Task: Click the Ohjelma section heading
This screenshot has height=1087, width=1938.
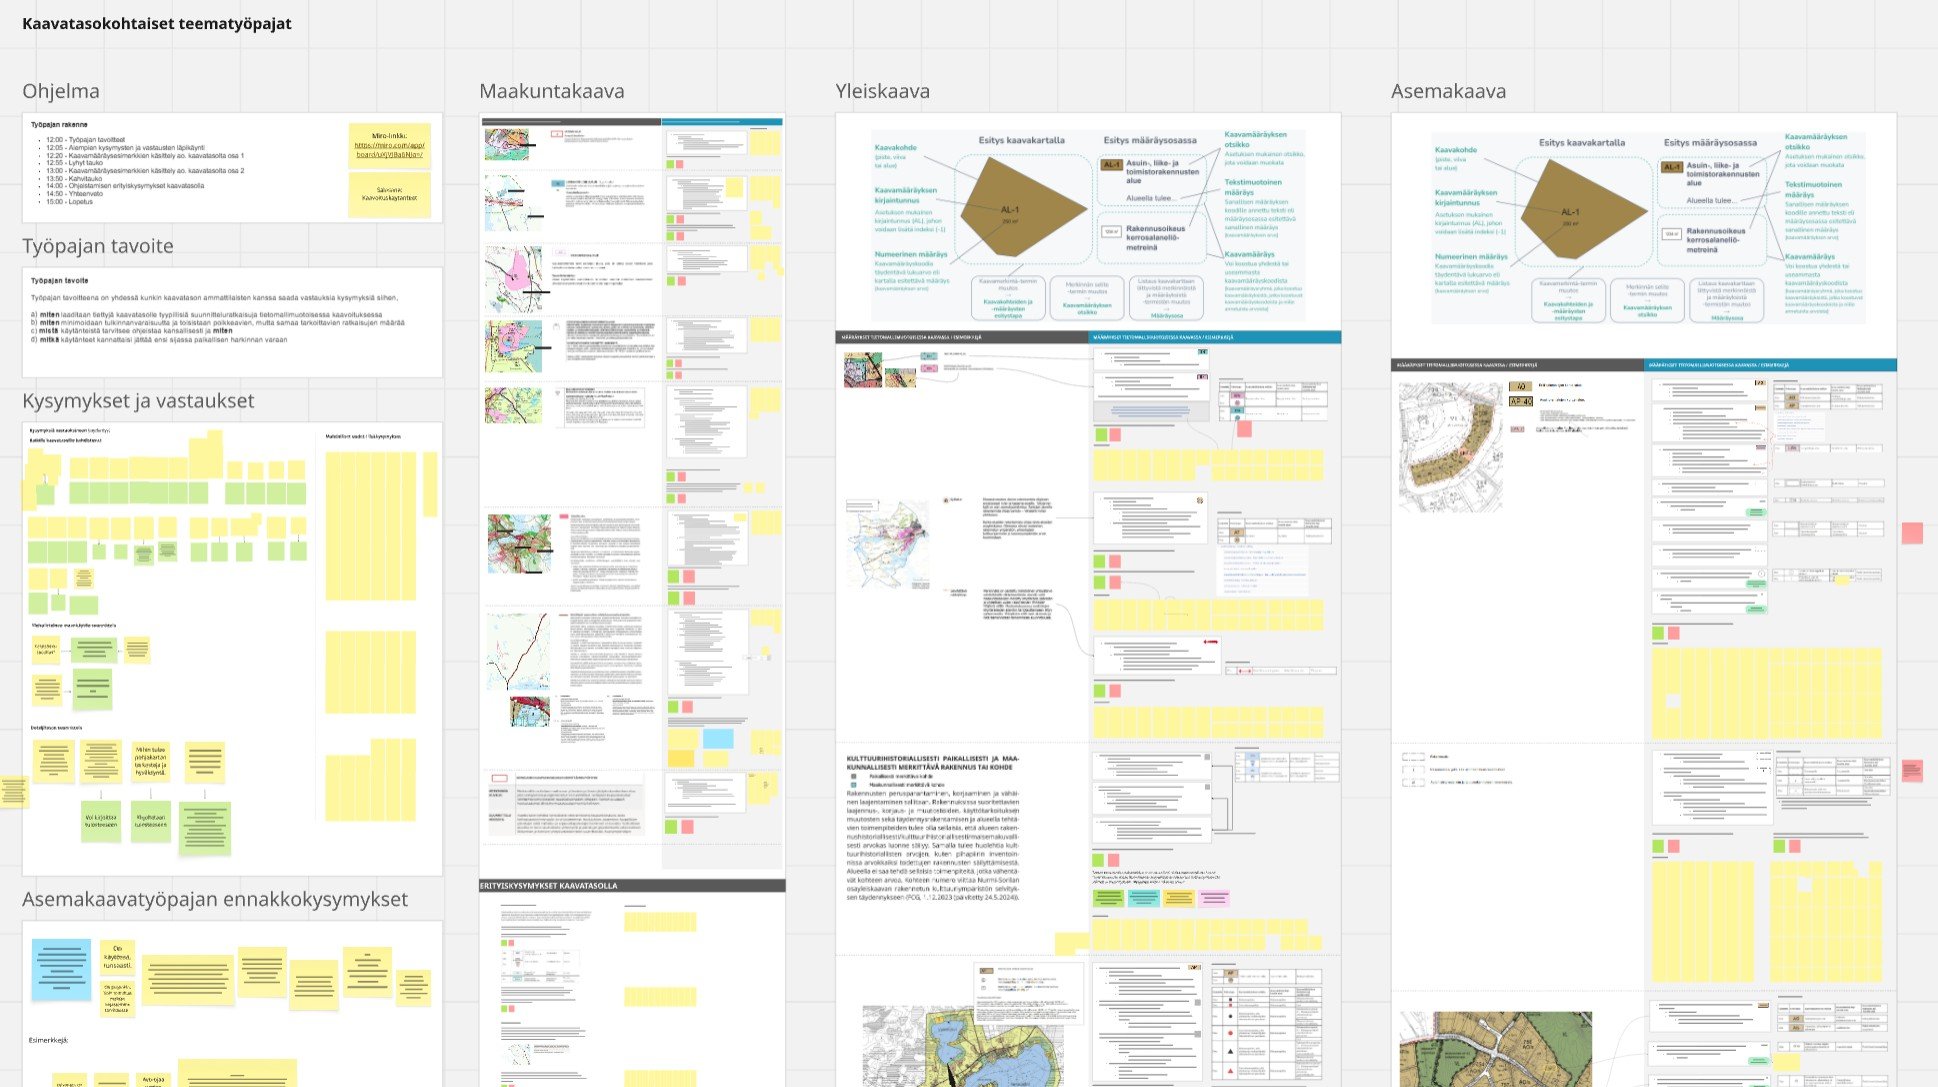Action: [61, 91]
